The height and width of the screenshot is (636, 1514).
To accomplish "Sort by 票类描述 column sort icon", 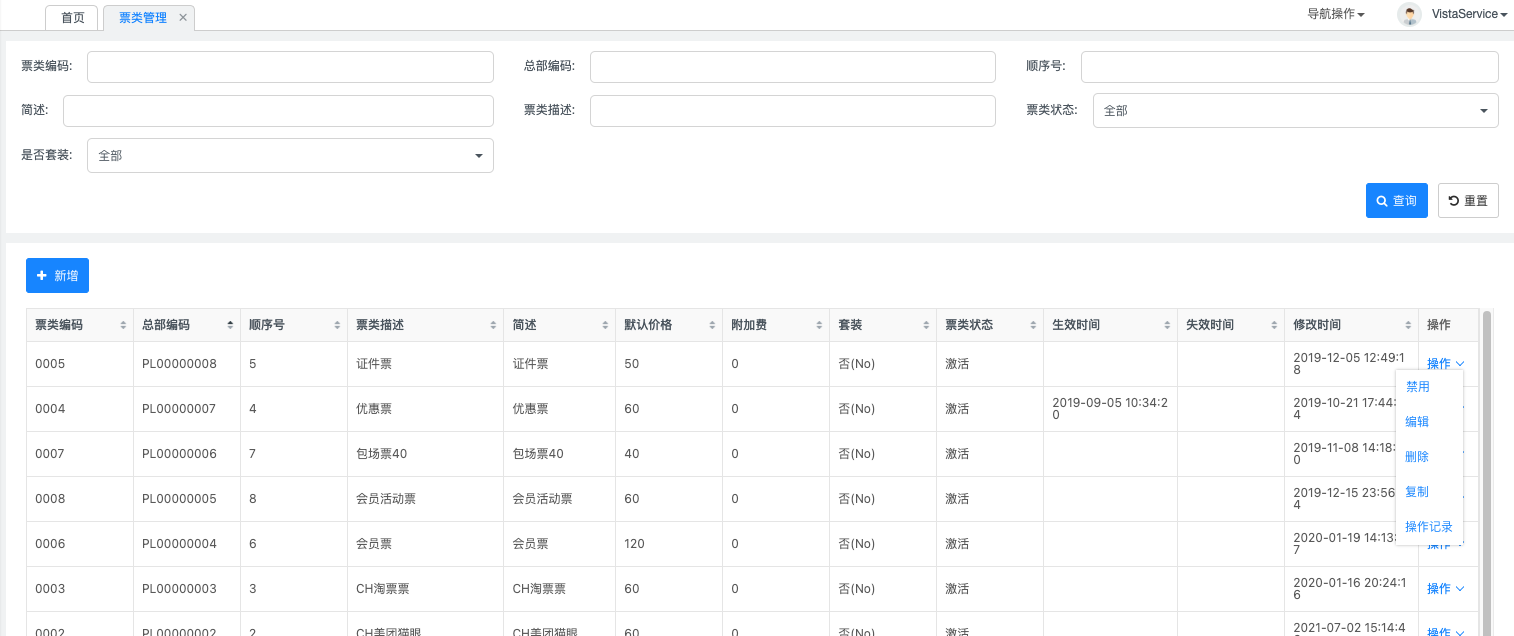I will [x=493, y=326].
